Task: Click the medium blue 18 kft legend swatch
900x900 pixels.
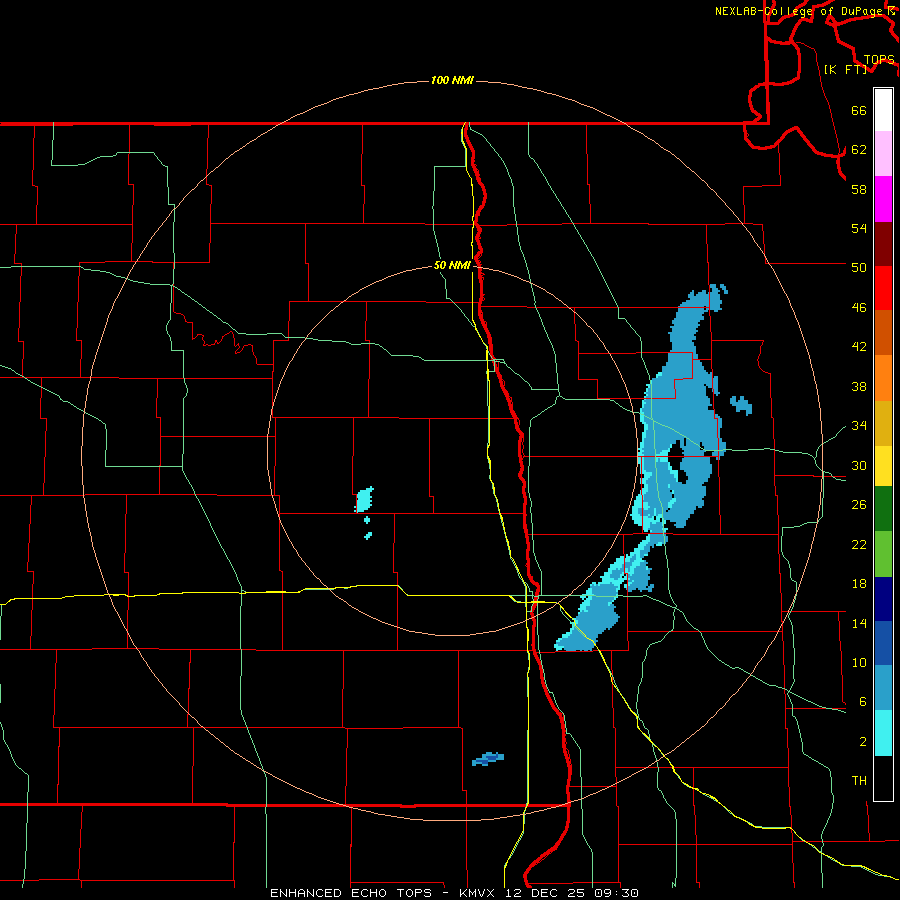Action: (x=883, y=643)
